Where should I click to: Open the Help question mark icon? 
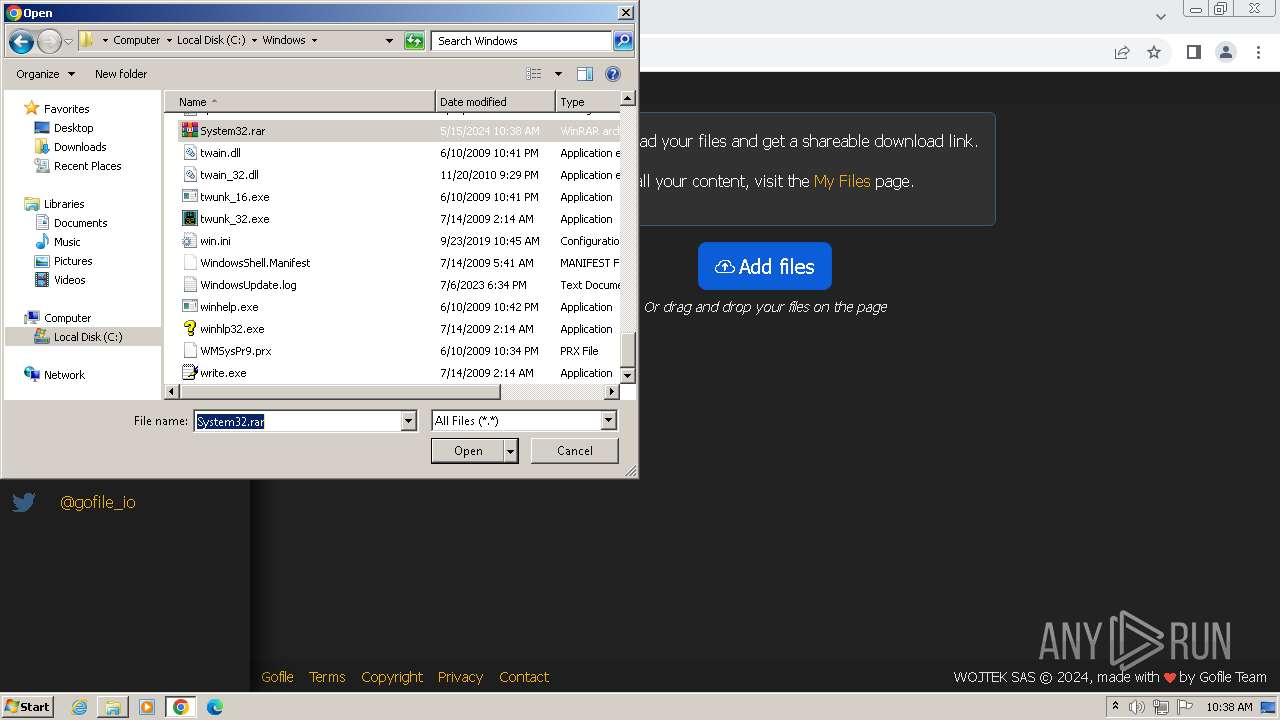613,74
